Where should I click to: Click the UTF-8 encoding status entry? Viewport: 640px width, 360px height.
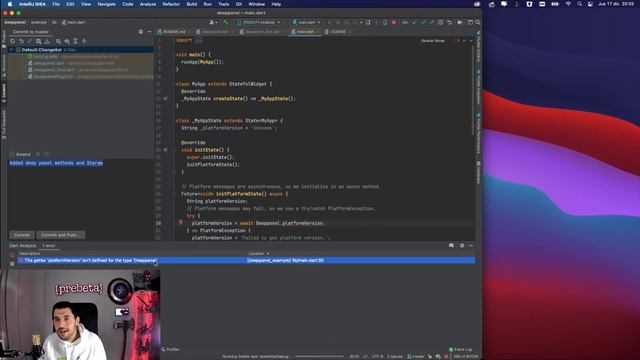coord(377,357)
